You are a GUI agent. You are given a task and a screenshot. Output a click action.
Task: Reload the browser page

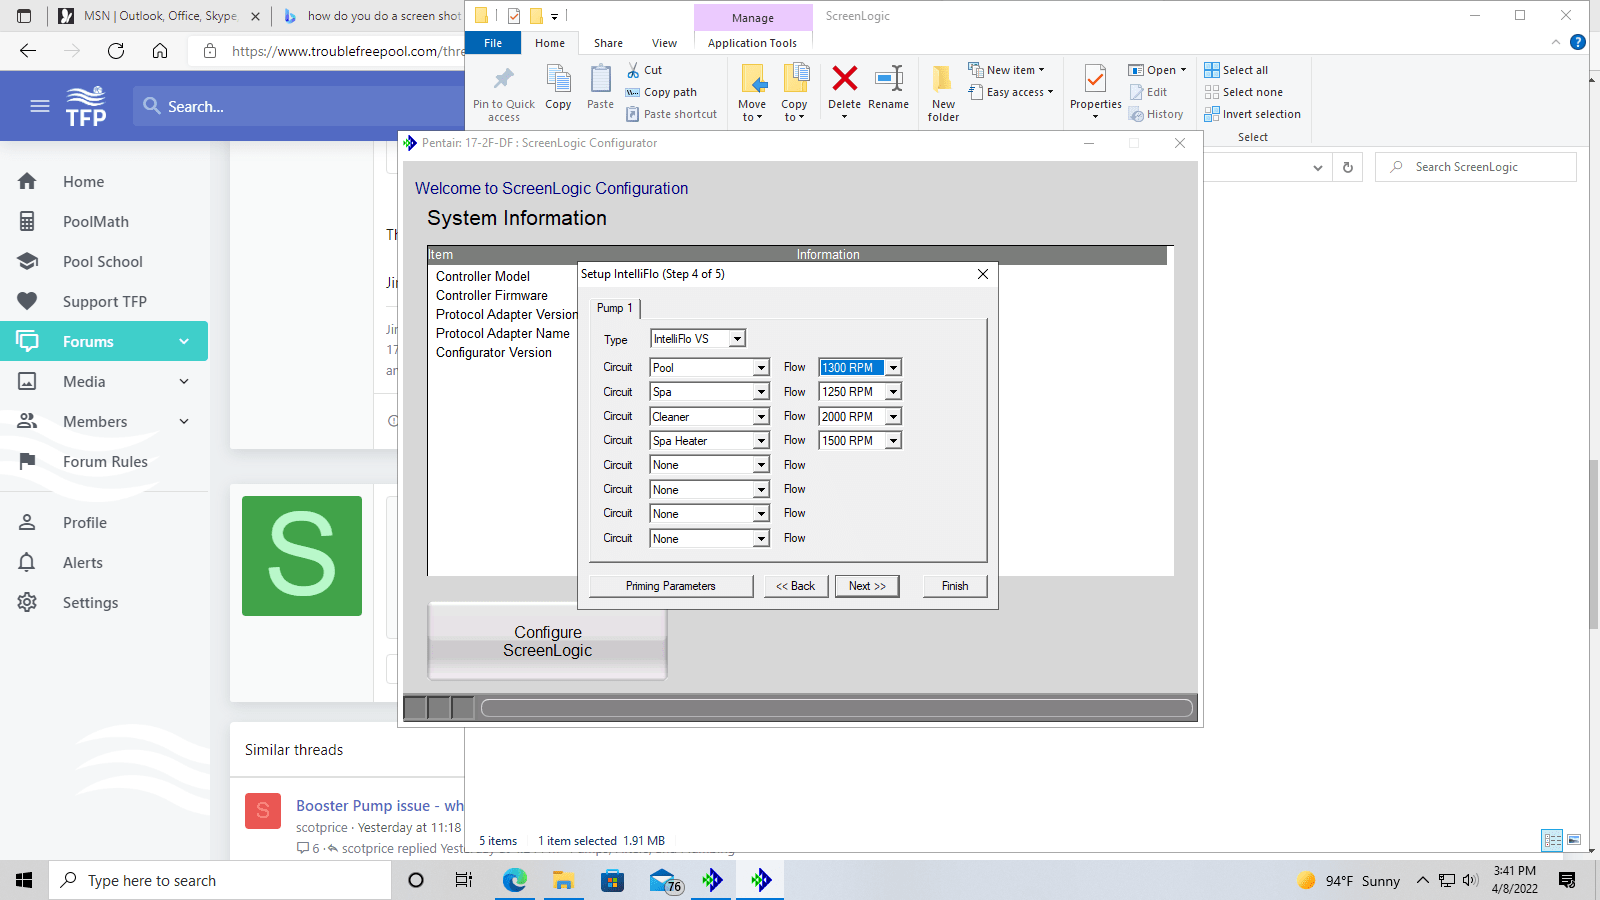[x=116, y=51]
